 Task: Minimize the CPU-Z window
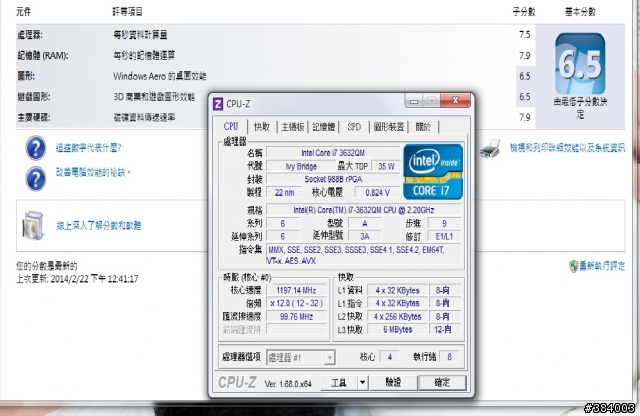pos(414,100)
